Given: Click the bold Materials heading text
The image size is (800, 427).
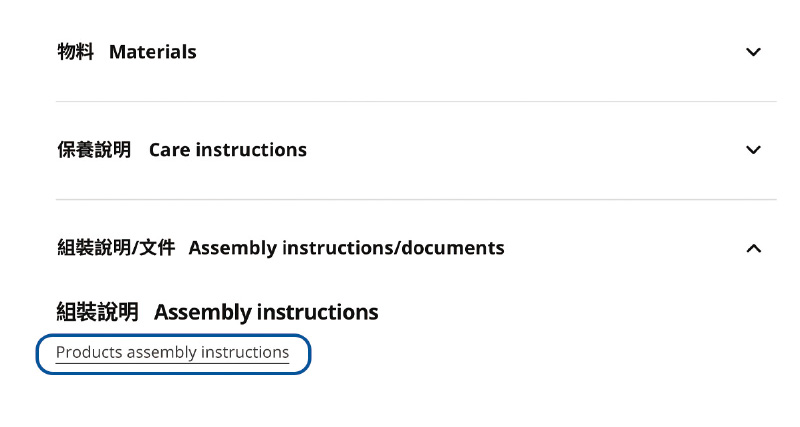Looking at the screenshot, I should (152, 52).
